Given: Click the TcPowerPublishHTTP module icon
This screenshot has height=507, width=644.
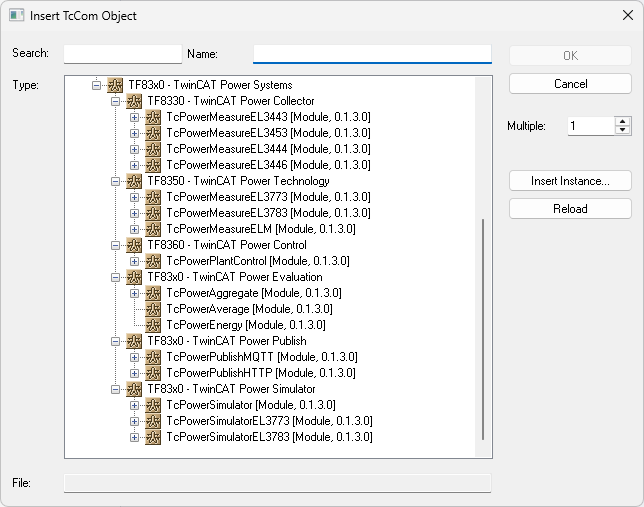Looking at the screenshot, I should (x=153, y=373).
